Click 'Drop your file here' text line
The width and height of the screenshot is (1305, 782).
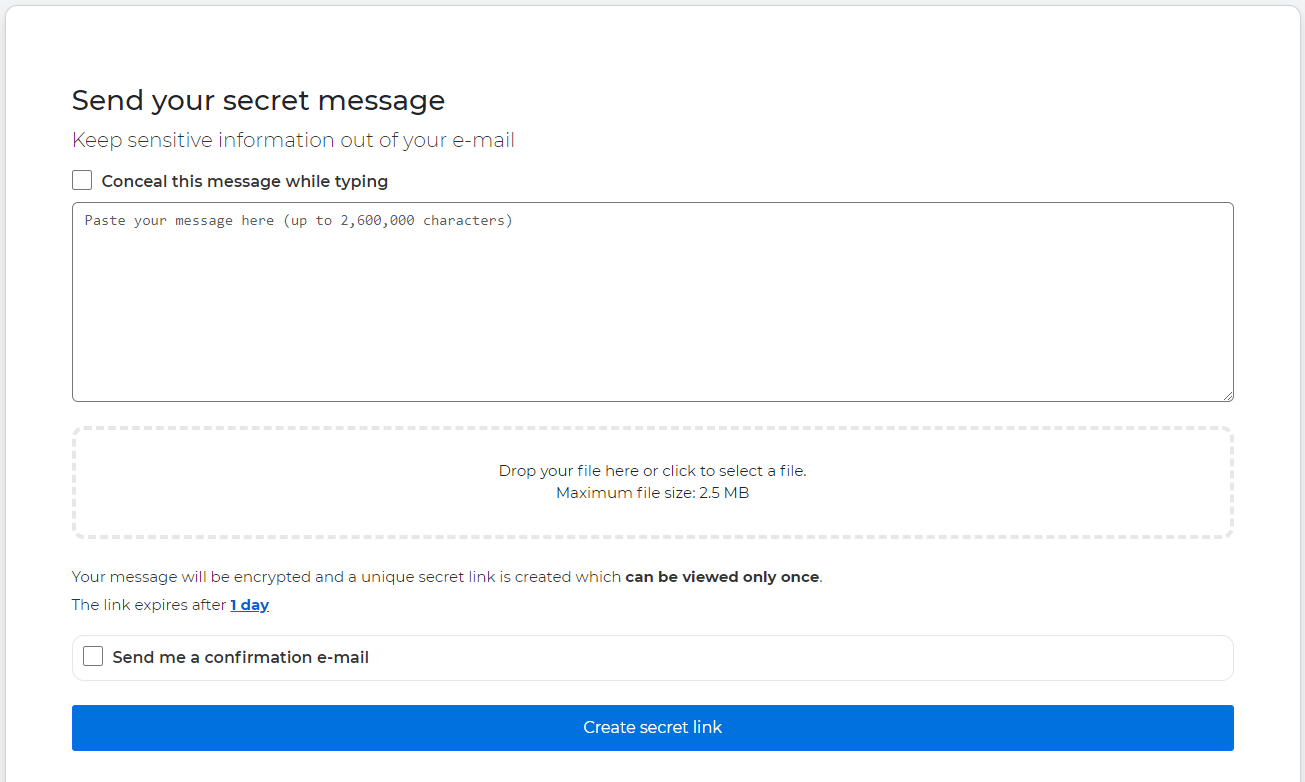pyautogui.click(x=652, y=471)
